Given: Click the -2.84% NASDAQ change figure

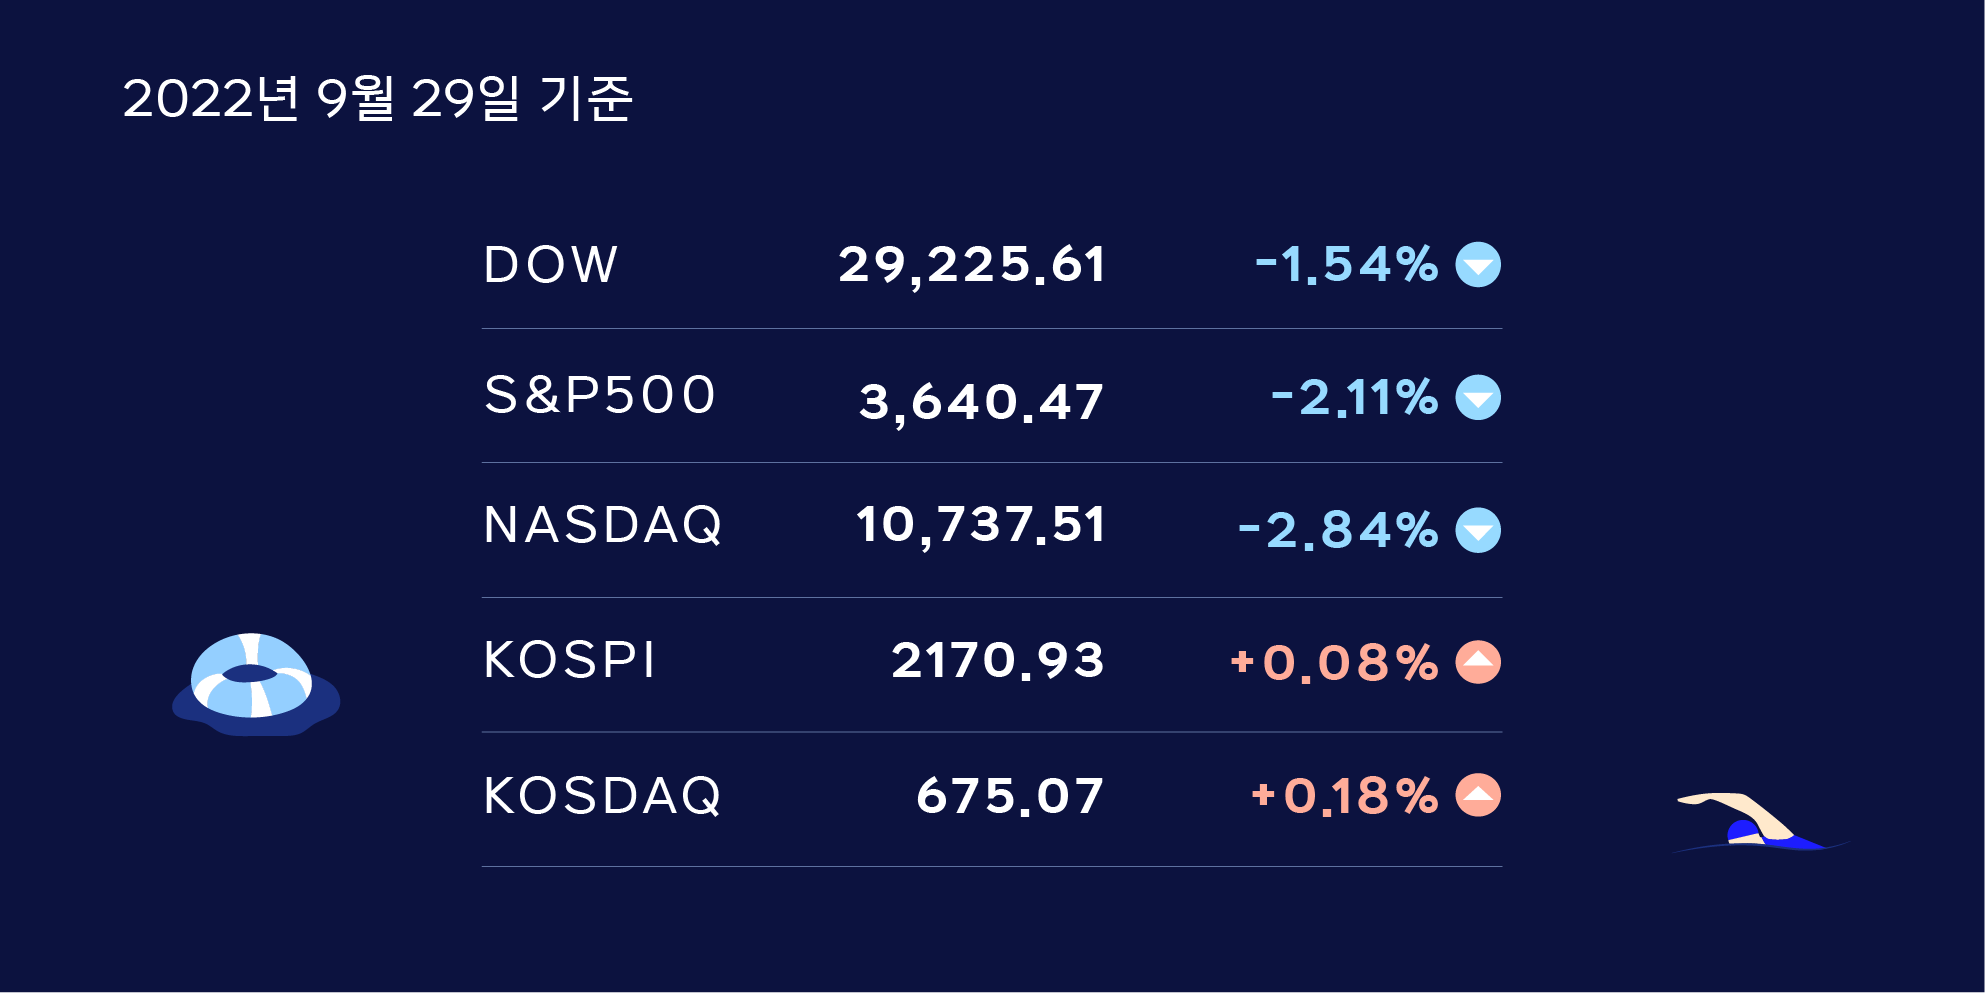Looking at the screenshot, I should 1338,531.
